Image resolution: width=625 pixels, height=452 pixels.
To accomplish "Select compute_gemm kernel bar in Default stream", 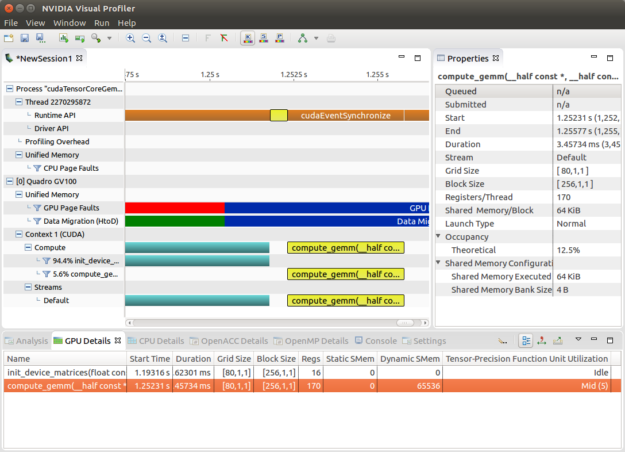I will tap(346, 301).
